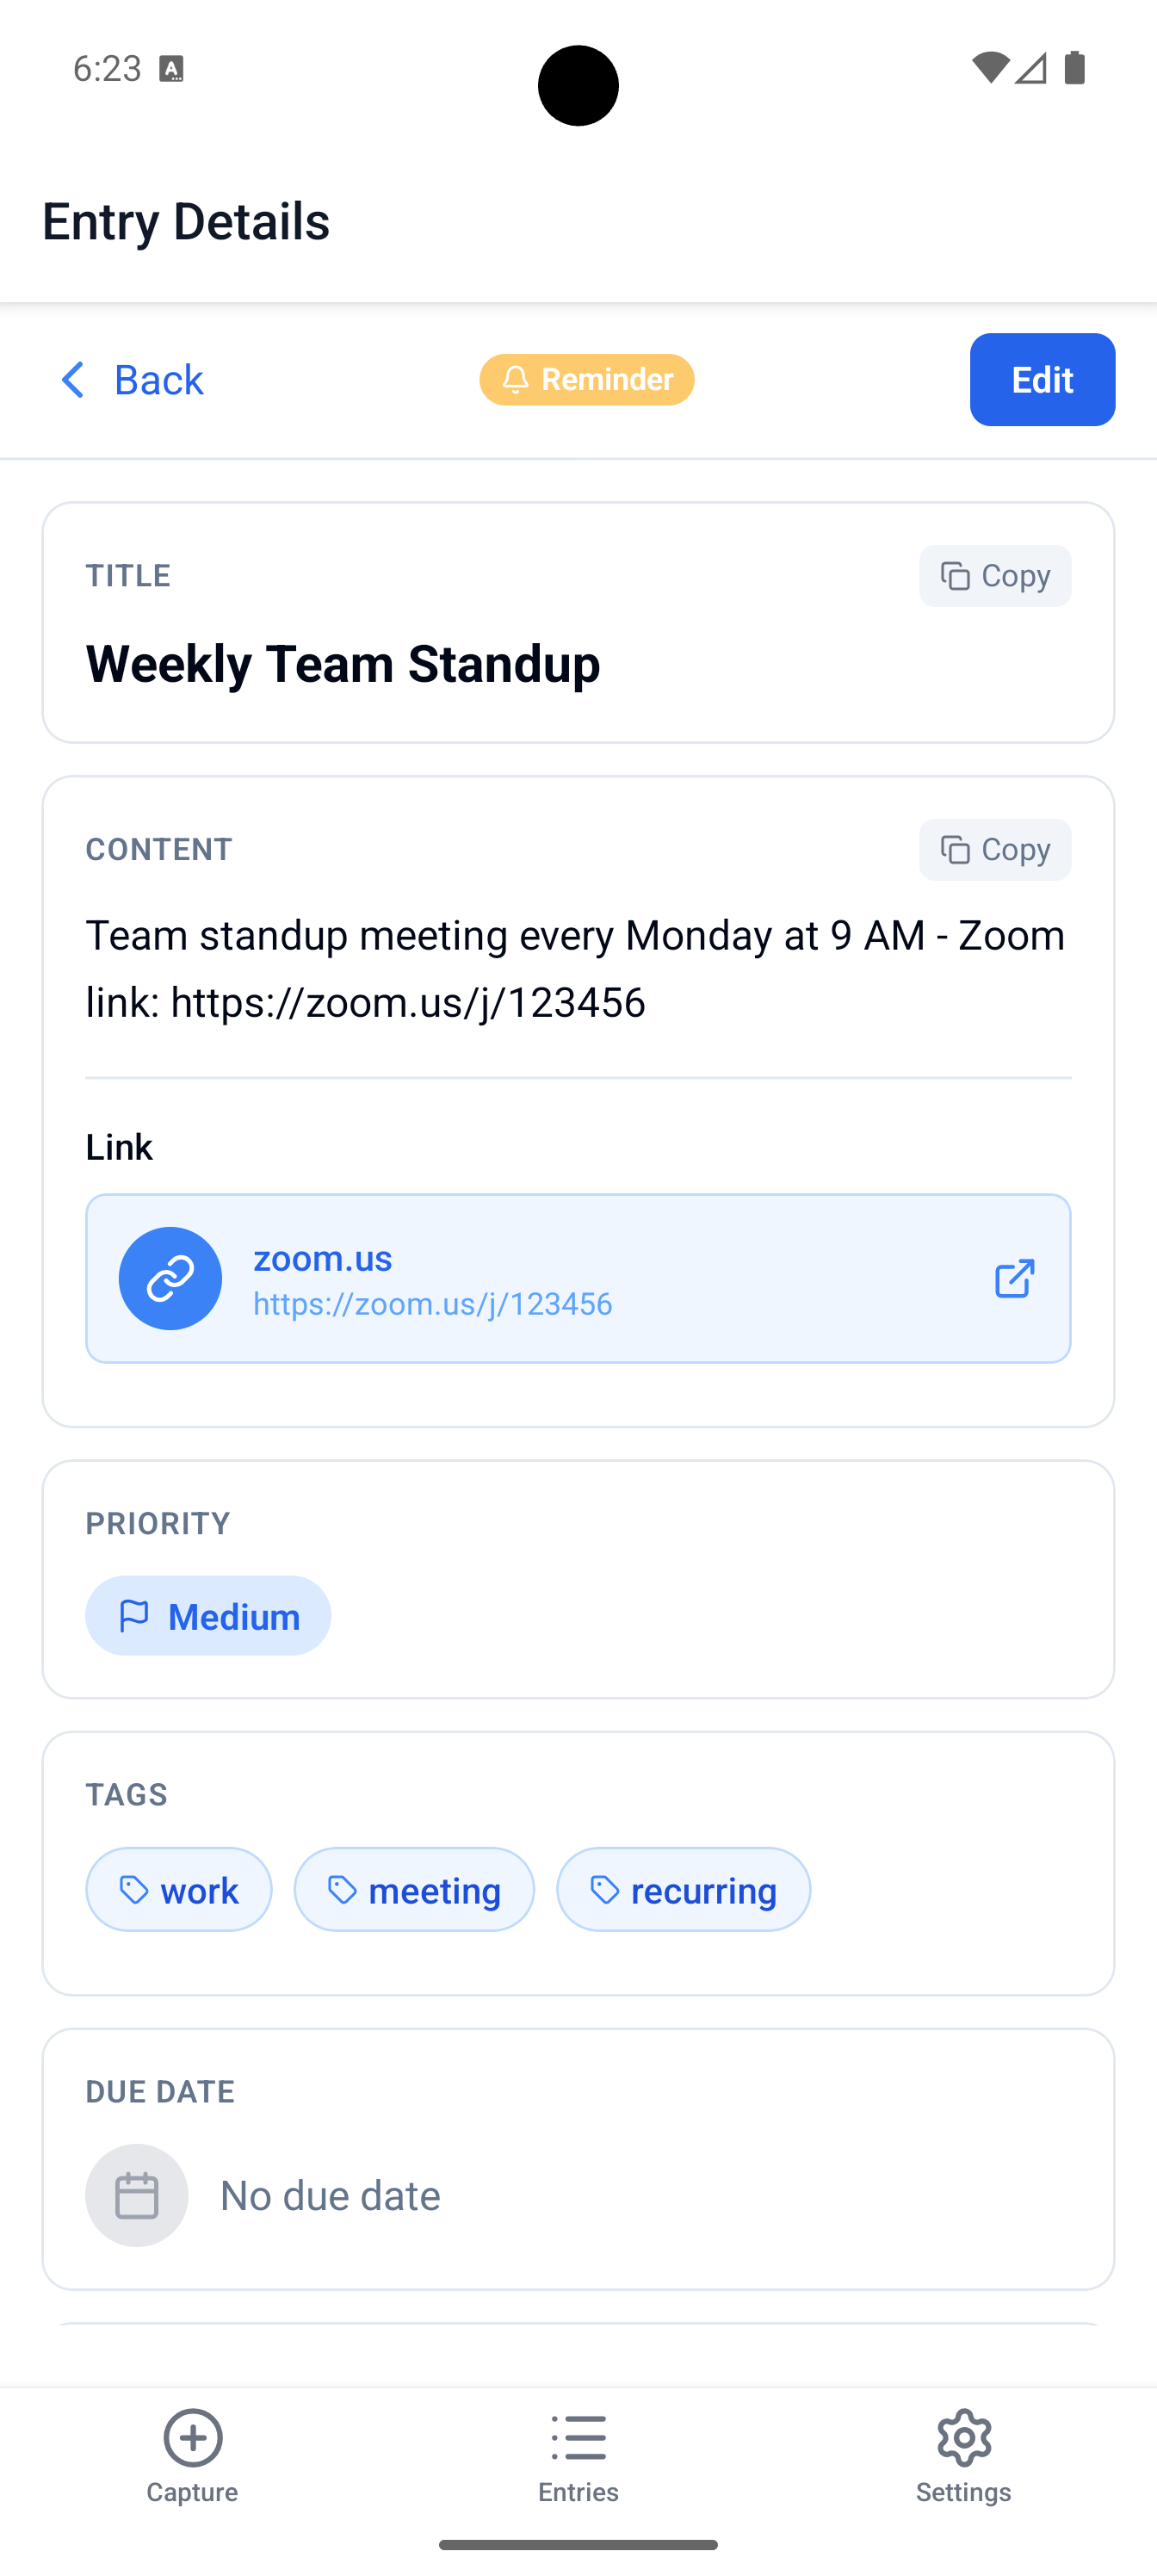Tap the battery icon in status bar

click(x=1075, y=68)
